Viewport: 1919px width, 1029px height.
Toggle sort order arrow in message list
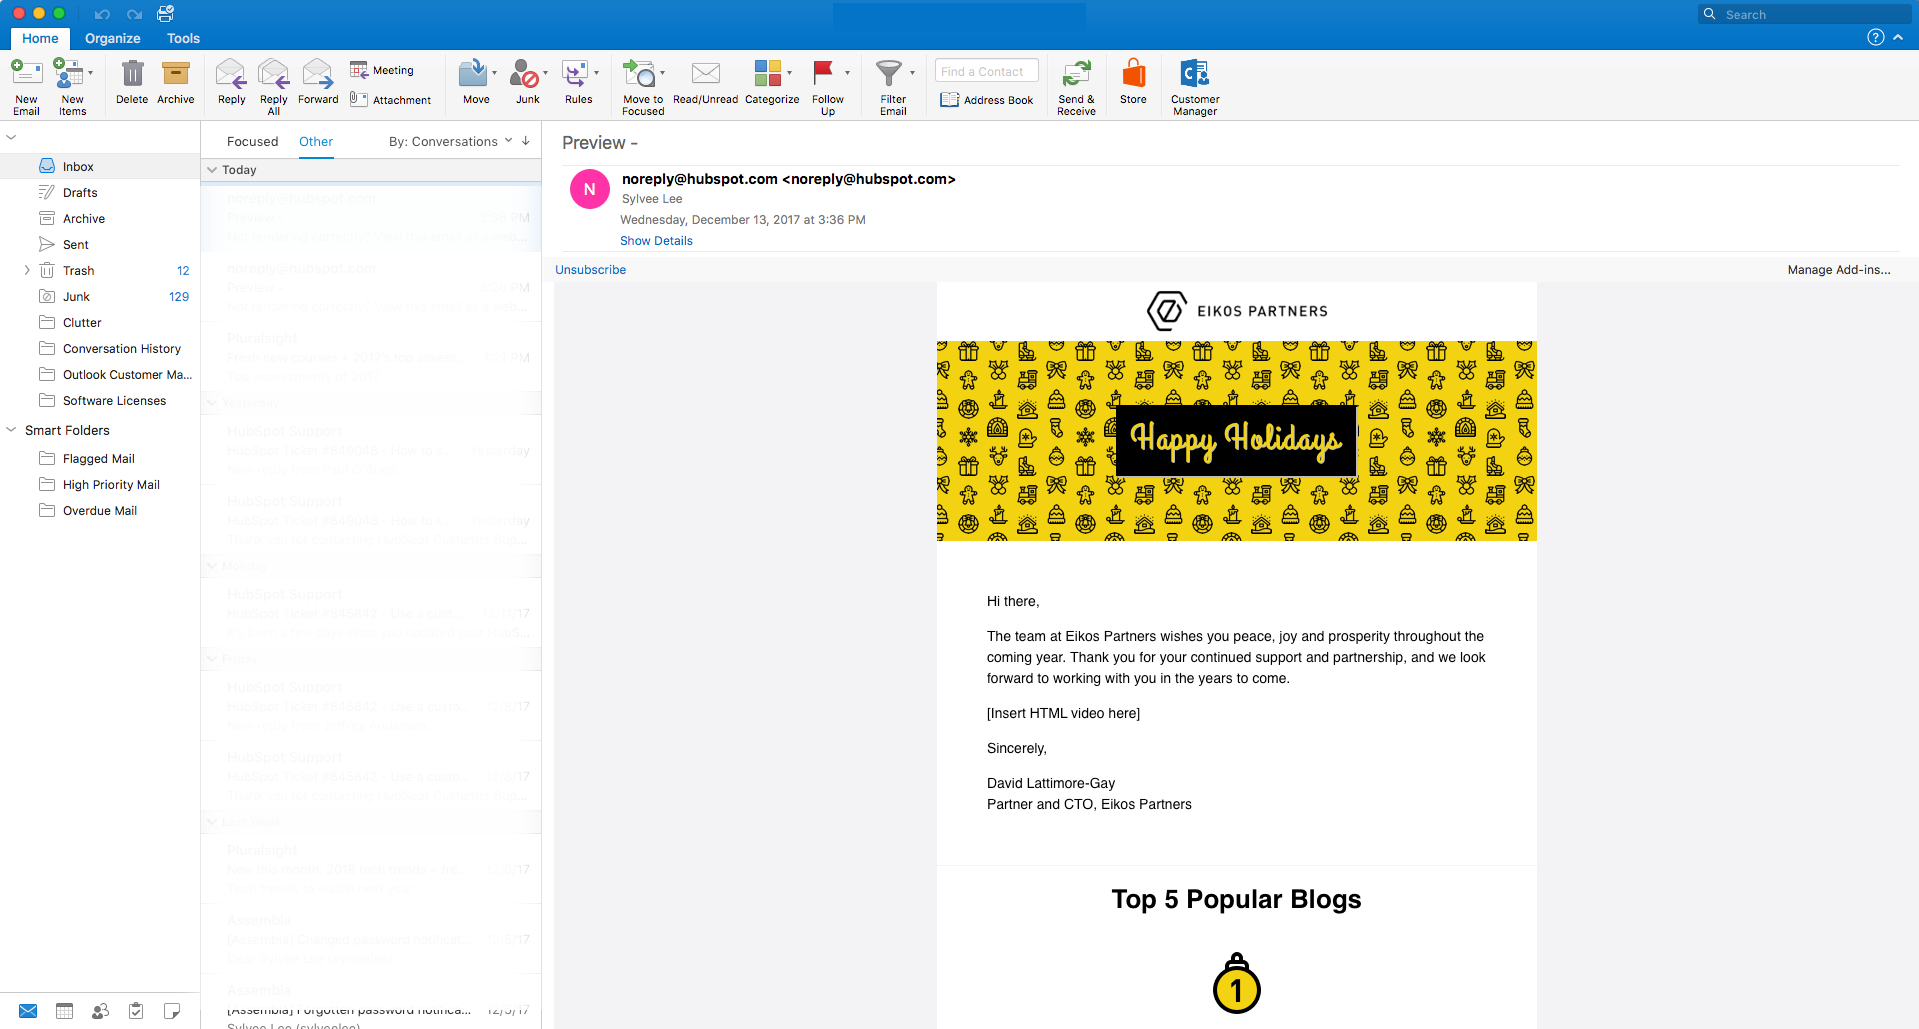pyautogui.click(x=526, y=141)
